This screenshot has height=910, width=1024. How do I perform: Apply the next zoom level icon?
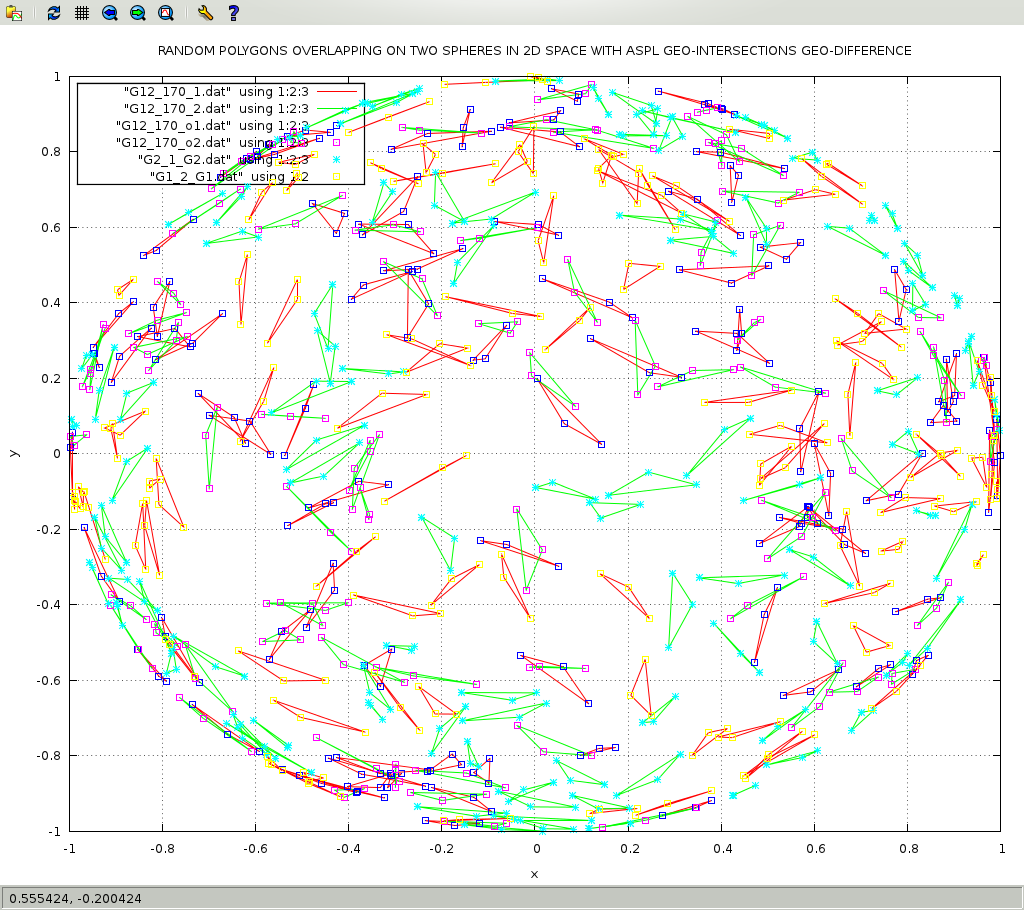[137, 13]
